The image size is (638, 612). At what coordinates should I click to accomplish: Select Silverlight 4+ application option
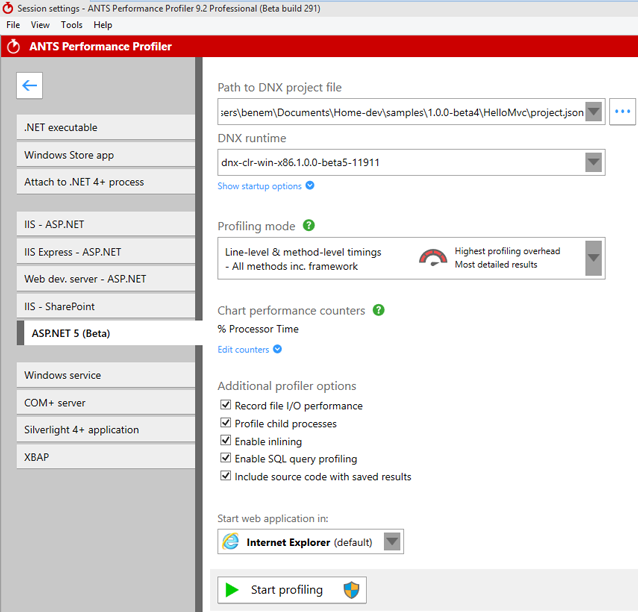coord(106,430)
